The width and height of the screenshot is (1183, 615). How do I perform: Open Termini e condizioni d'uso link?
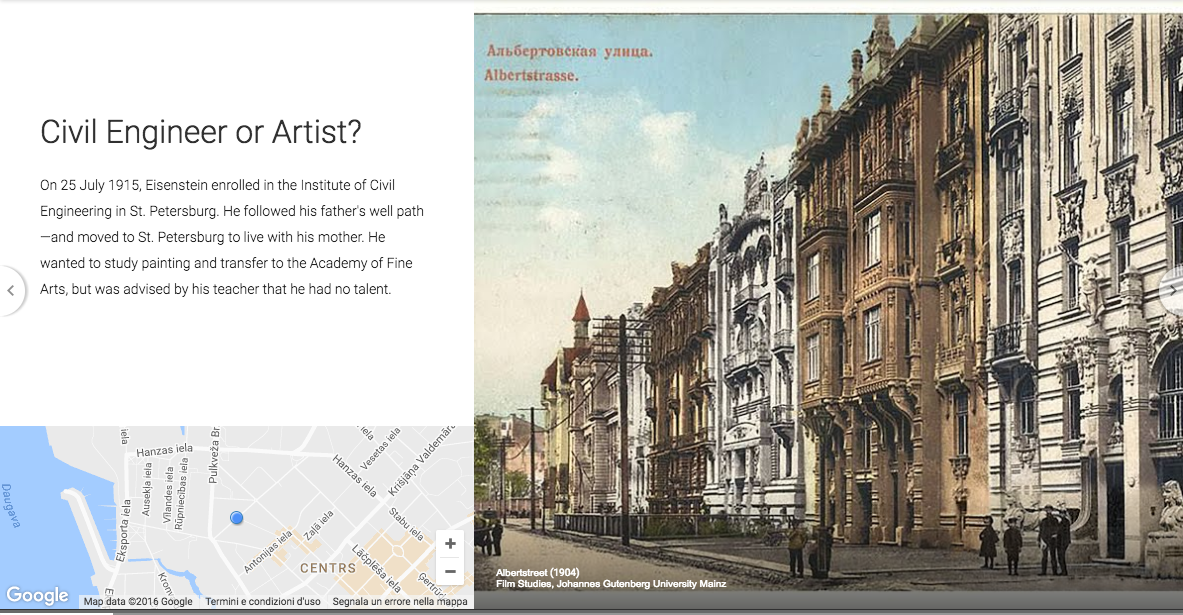pos(263,602)
